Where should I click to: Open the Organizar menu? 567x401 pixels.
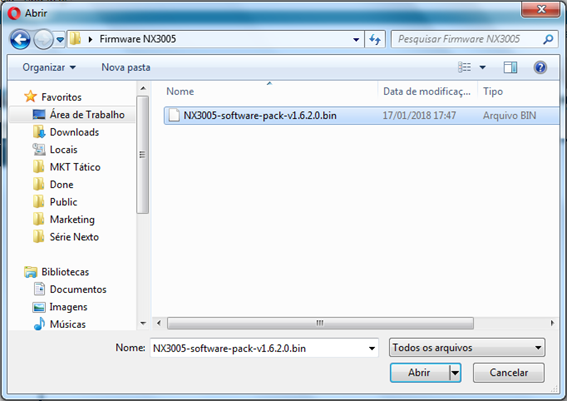(49, 68)
